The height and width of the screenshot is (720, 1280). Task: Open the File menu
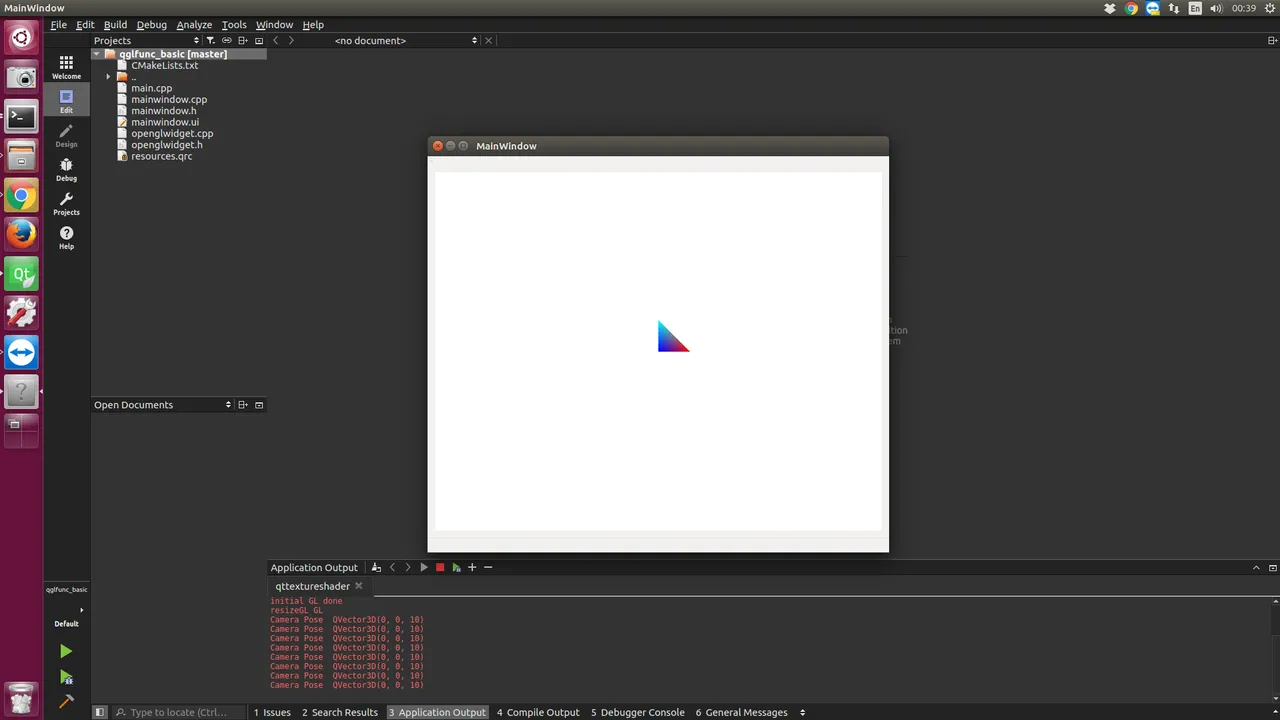(x=59, y=24)
